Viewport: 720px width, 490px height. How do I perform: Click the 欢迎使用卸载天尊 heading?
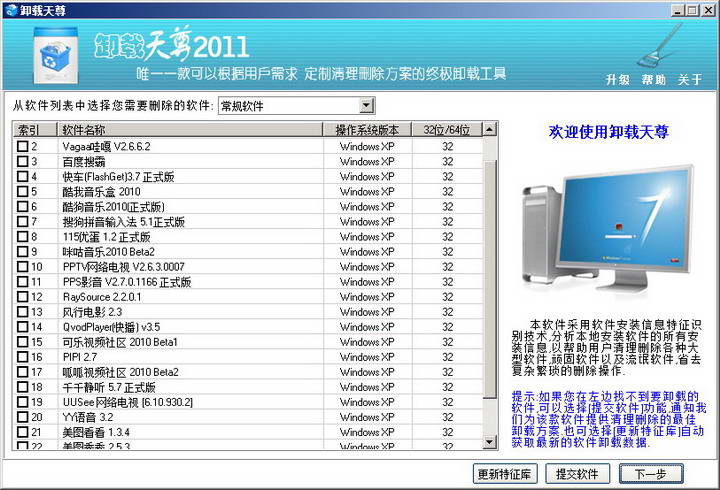[x=608, y=132]
